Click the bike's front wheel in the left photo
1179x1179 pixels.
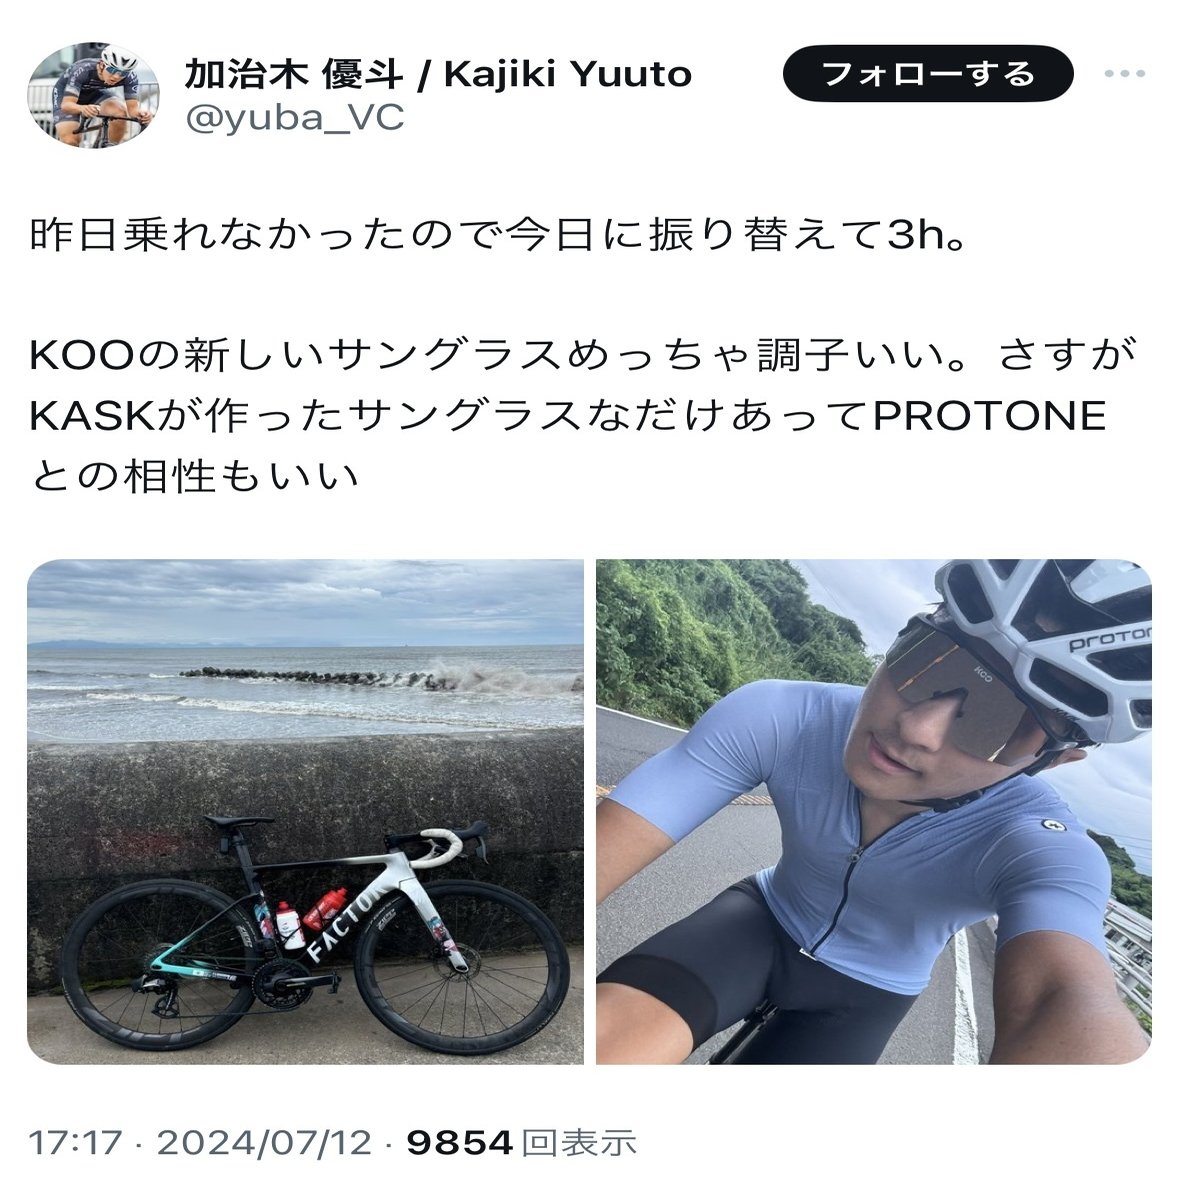461,965
